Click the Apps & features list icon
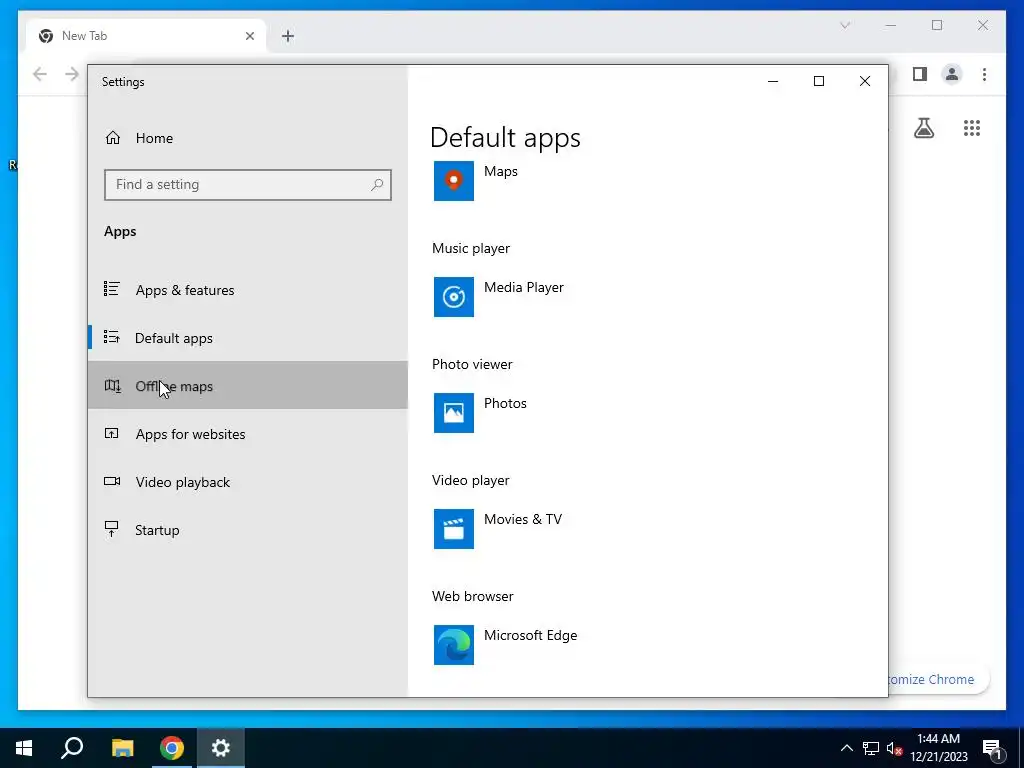Screen dimensions: 1024x768 (112, 289)
